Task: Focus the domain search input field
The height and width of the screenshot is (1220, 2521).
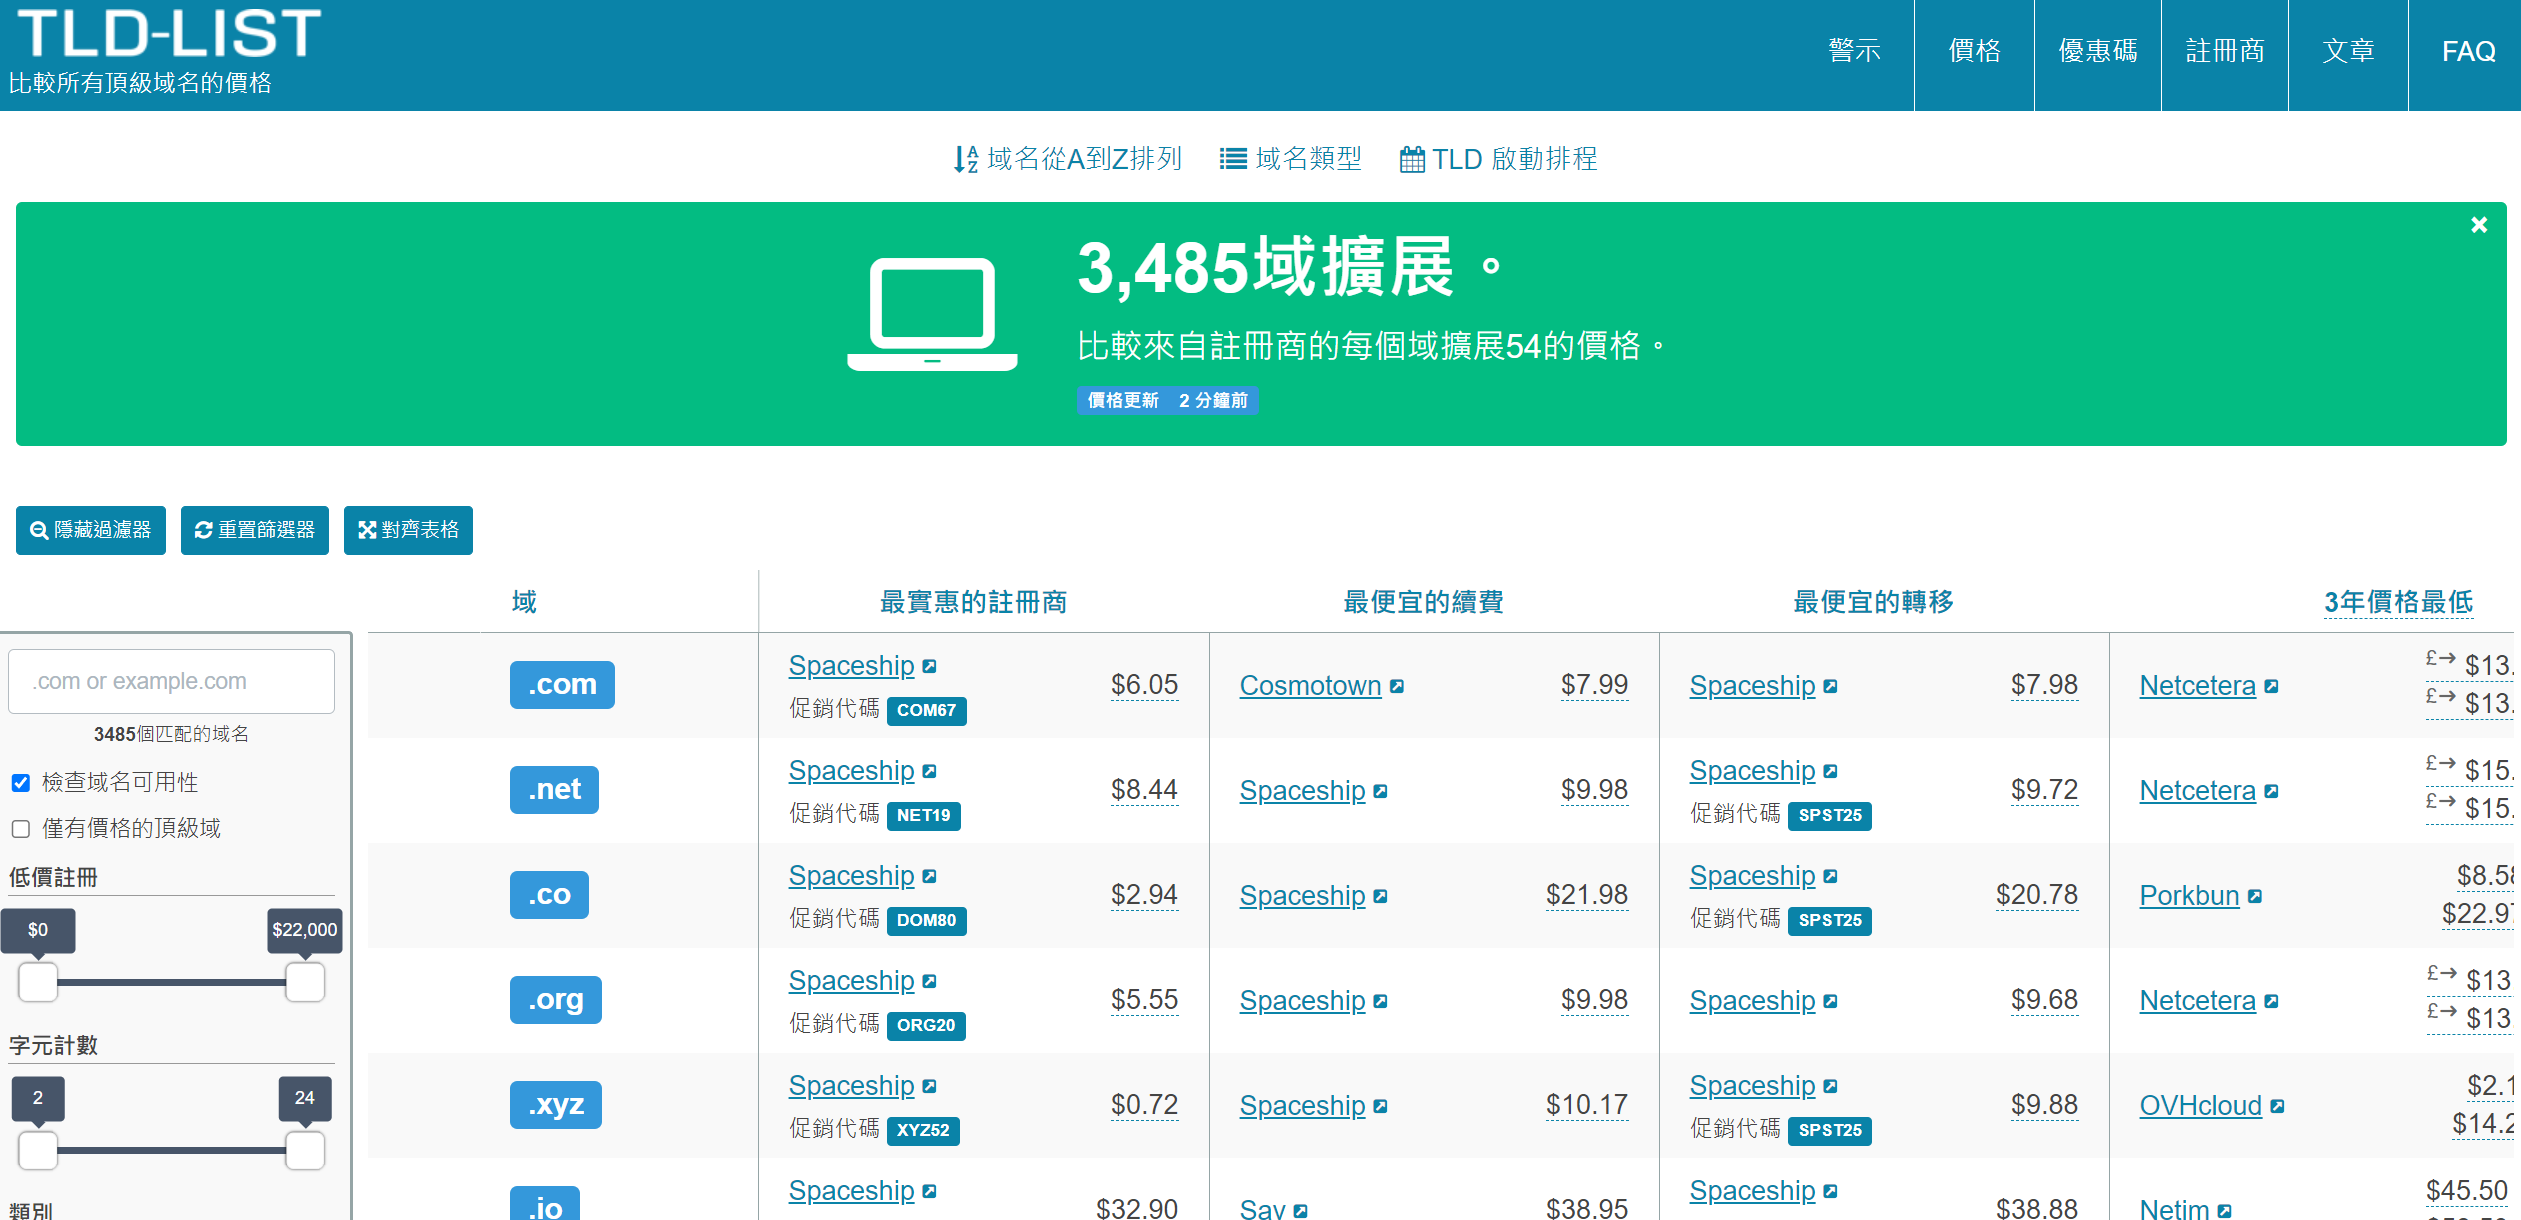Action: (x=172, y=681)
